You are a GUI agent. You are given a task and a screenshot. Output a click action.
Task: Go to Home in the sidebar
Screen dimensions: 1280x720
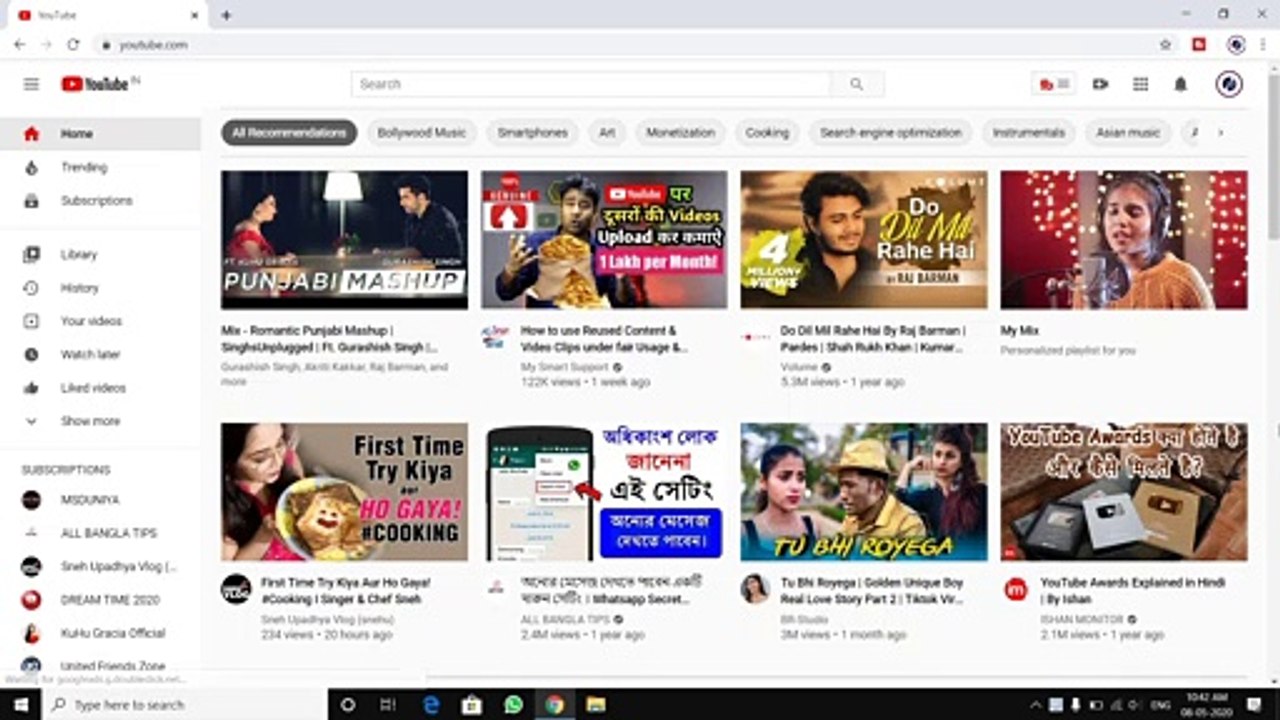100,134
